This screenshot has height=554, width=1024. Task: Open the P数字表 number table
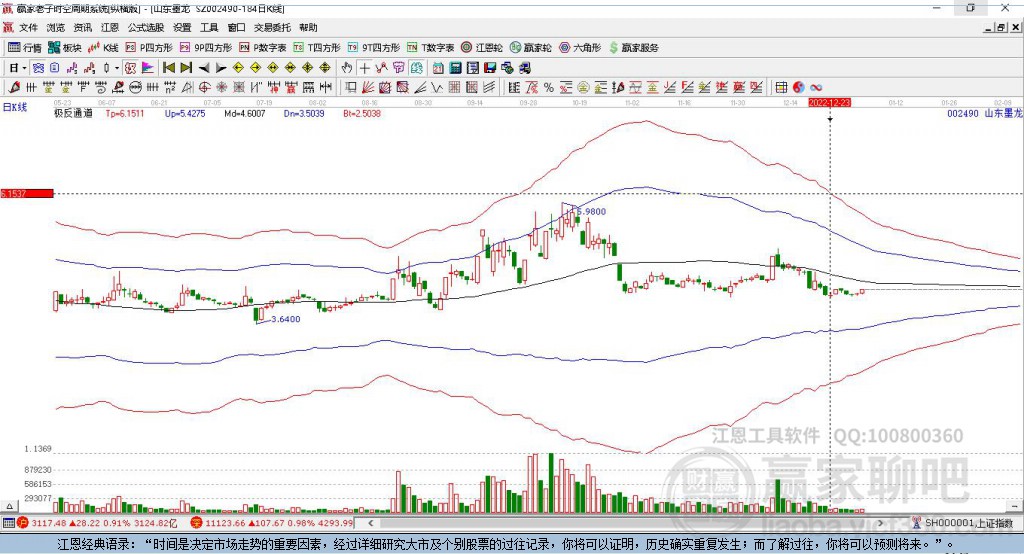pos(263,48)
